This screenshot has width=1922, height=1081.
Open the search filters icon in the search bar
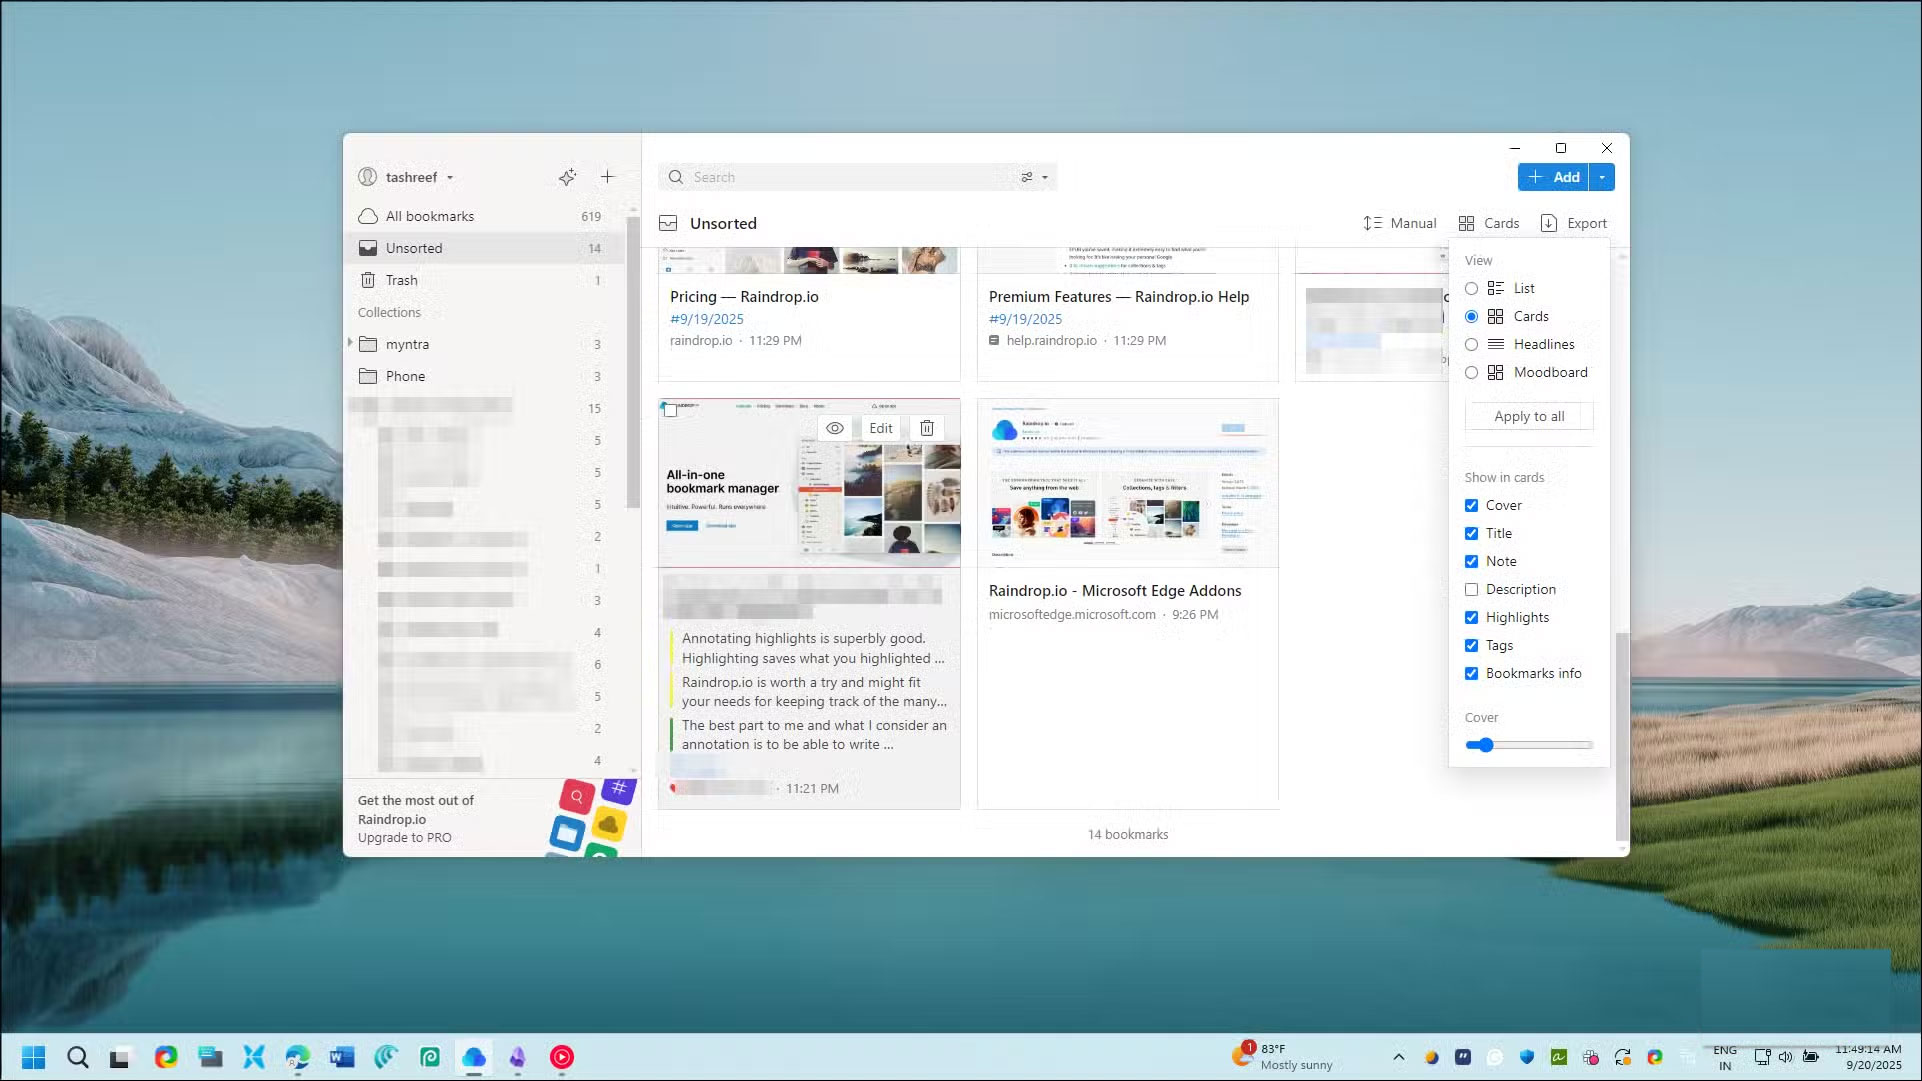point(1026,177)
